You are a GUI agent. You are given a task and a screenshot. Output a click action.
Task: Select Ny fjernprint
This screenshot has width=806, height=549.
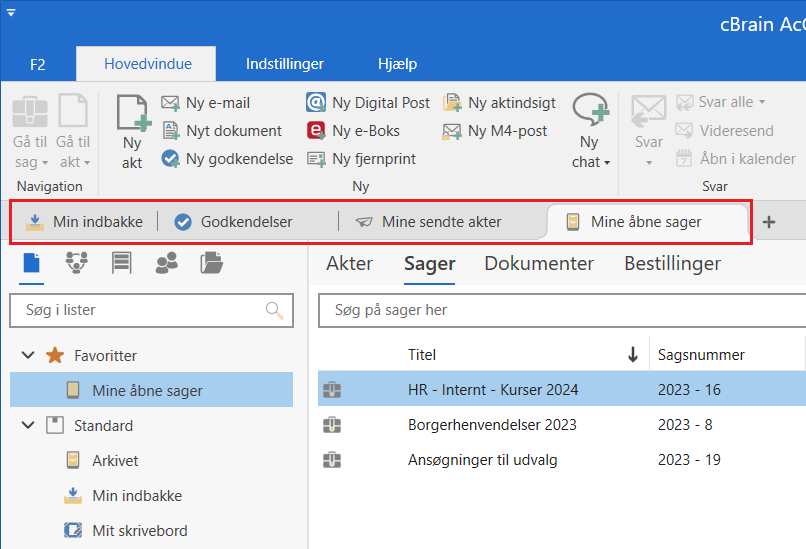[361, 159]
